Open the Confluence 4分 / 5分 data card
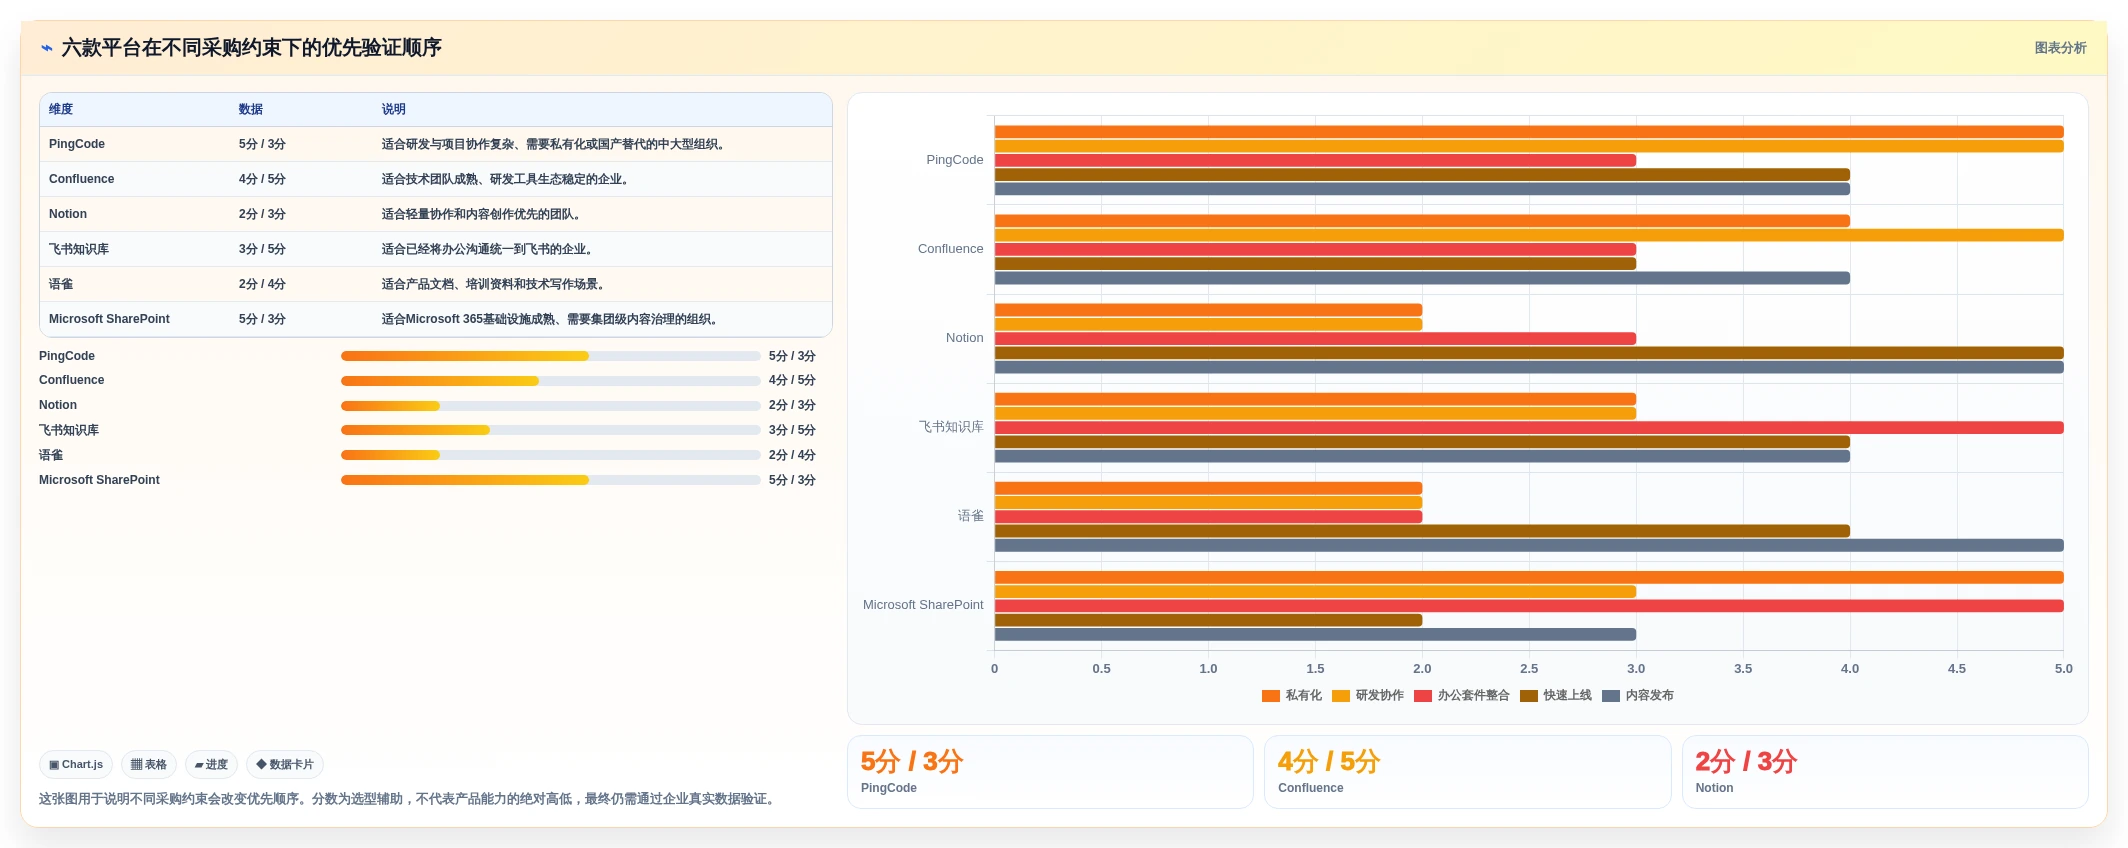 tap(1467, 772)
